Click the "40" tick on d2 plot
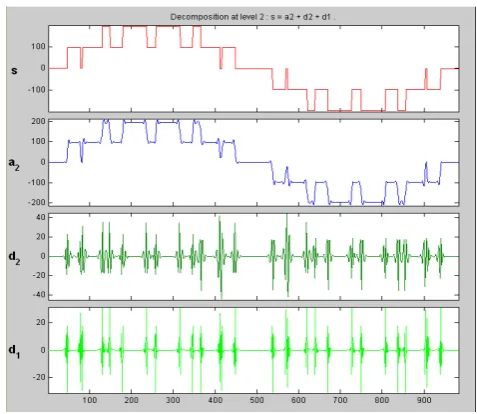 [41, 217]
